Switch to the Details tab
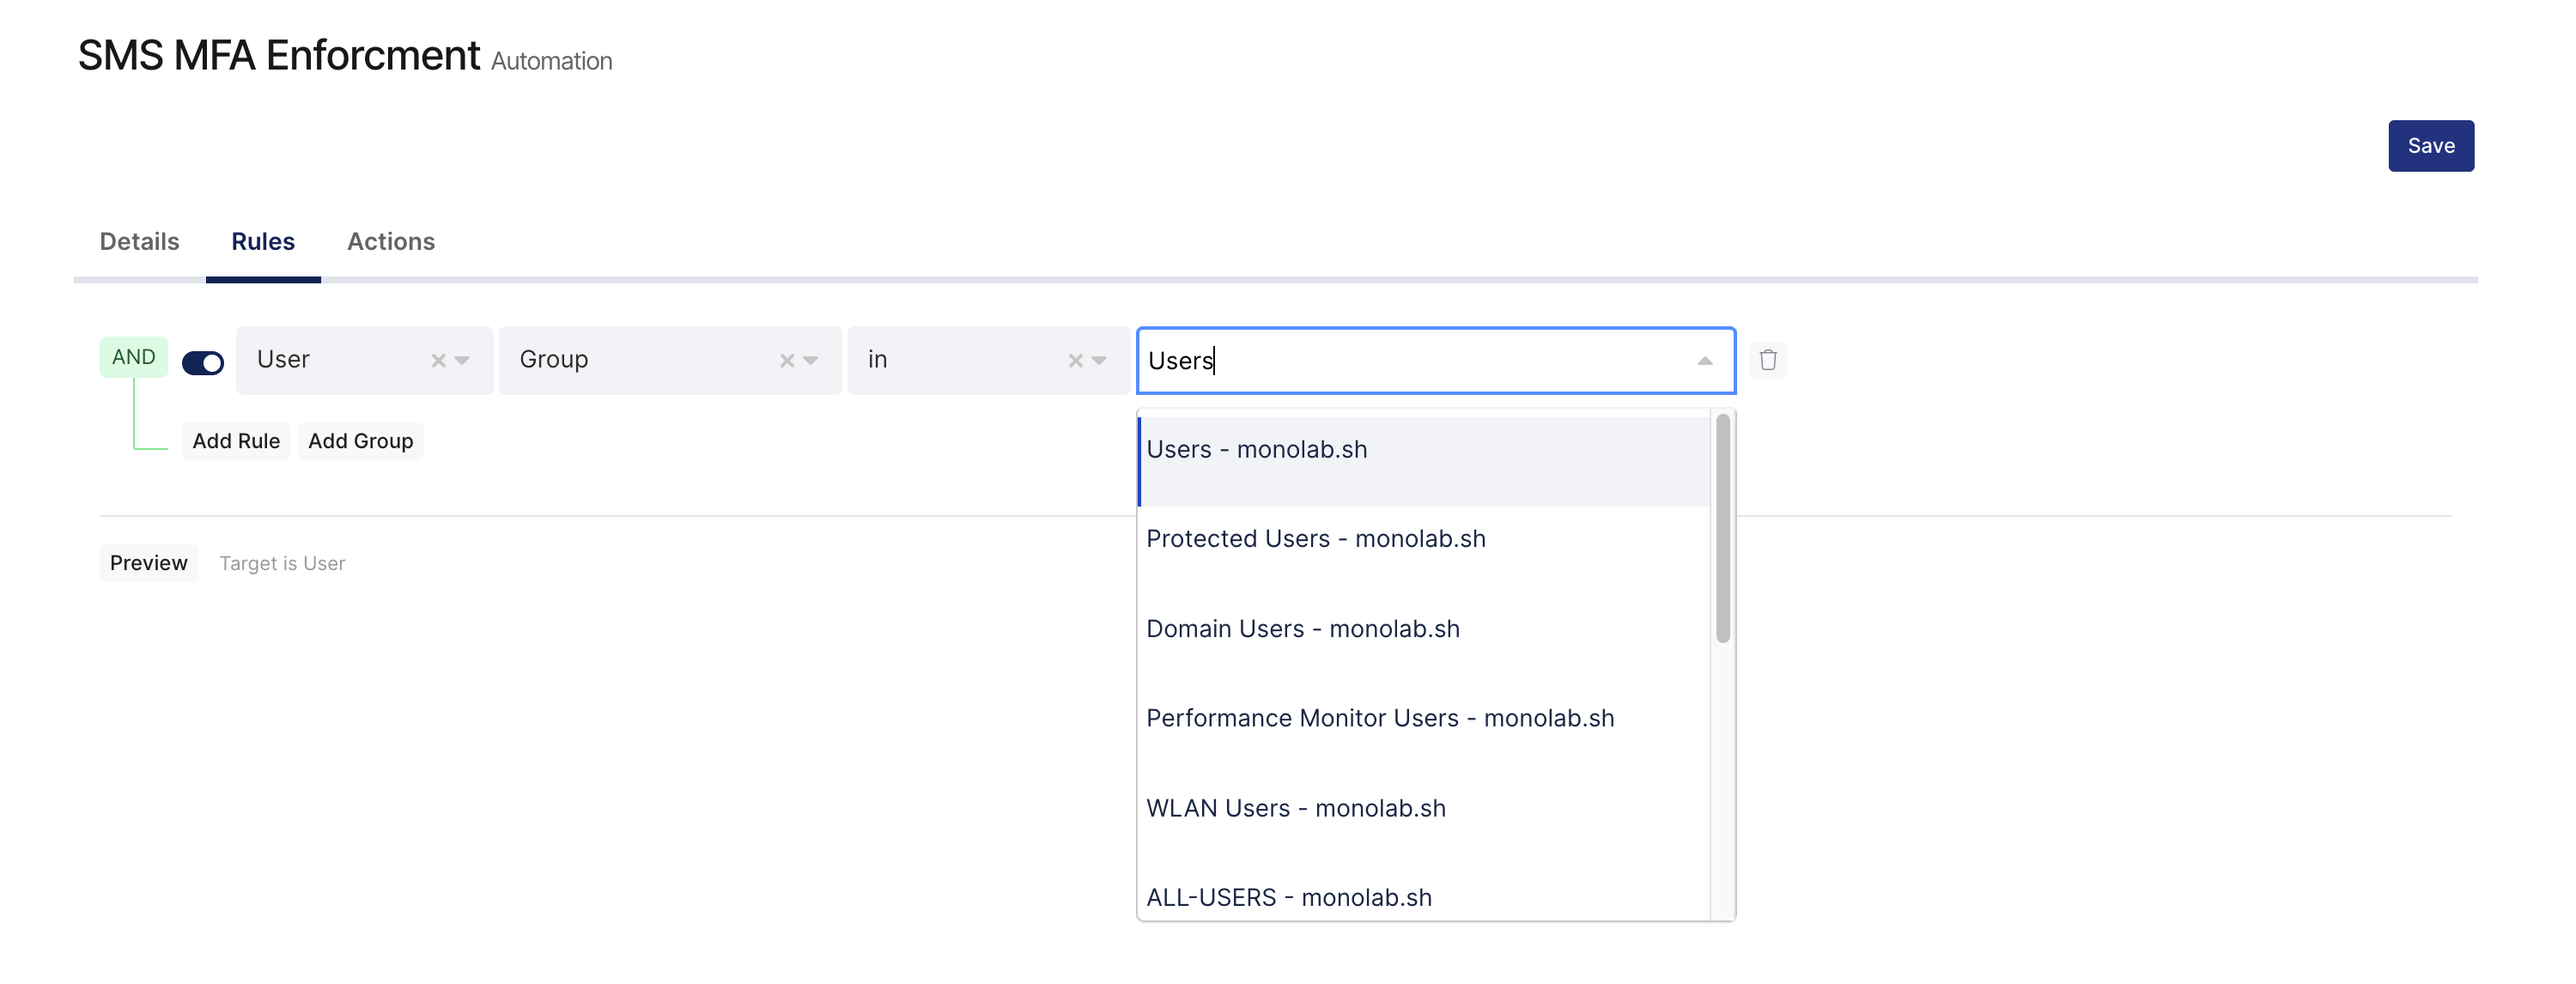The width and height of the screenshot is (2576, 984). tap(140, 242)
